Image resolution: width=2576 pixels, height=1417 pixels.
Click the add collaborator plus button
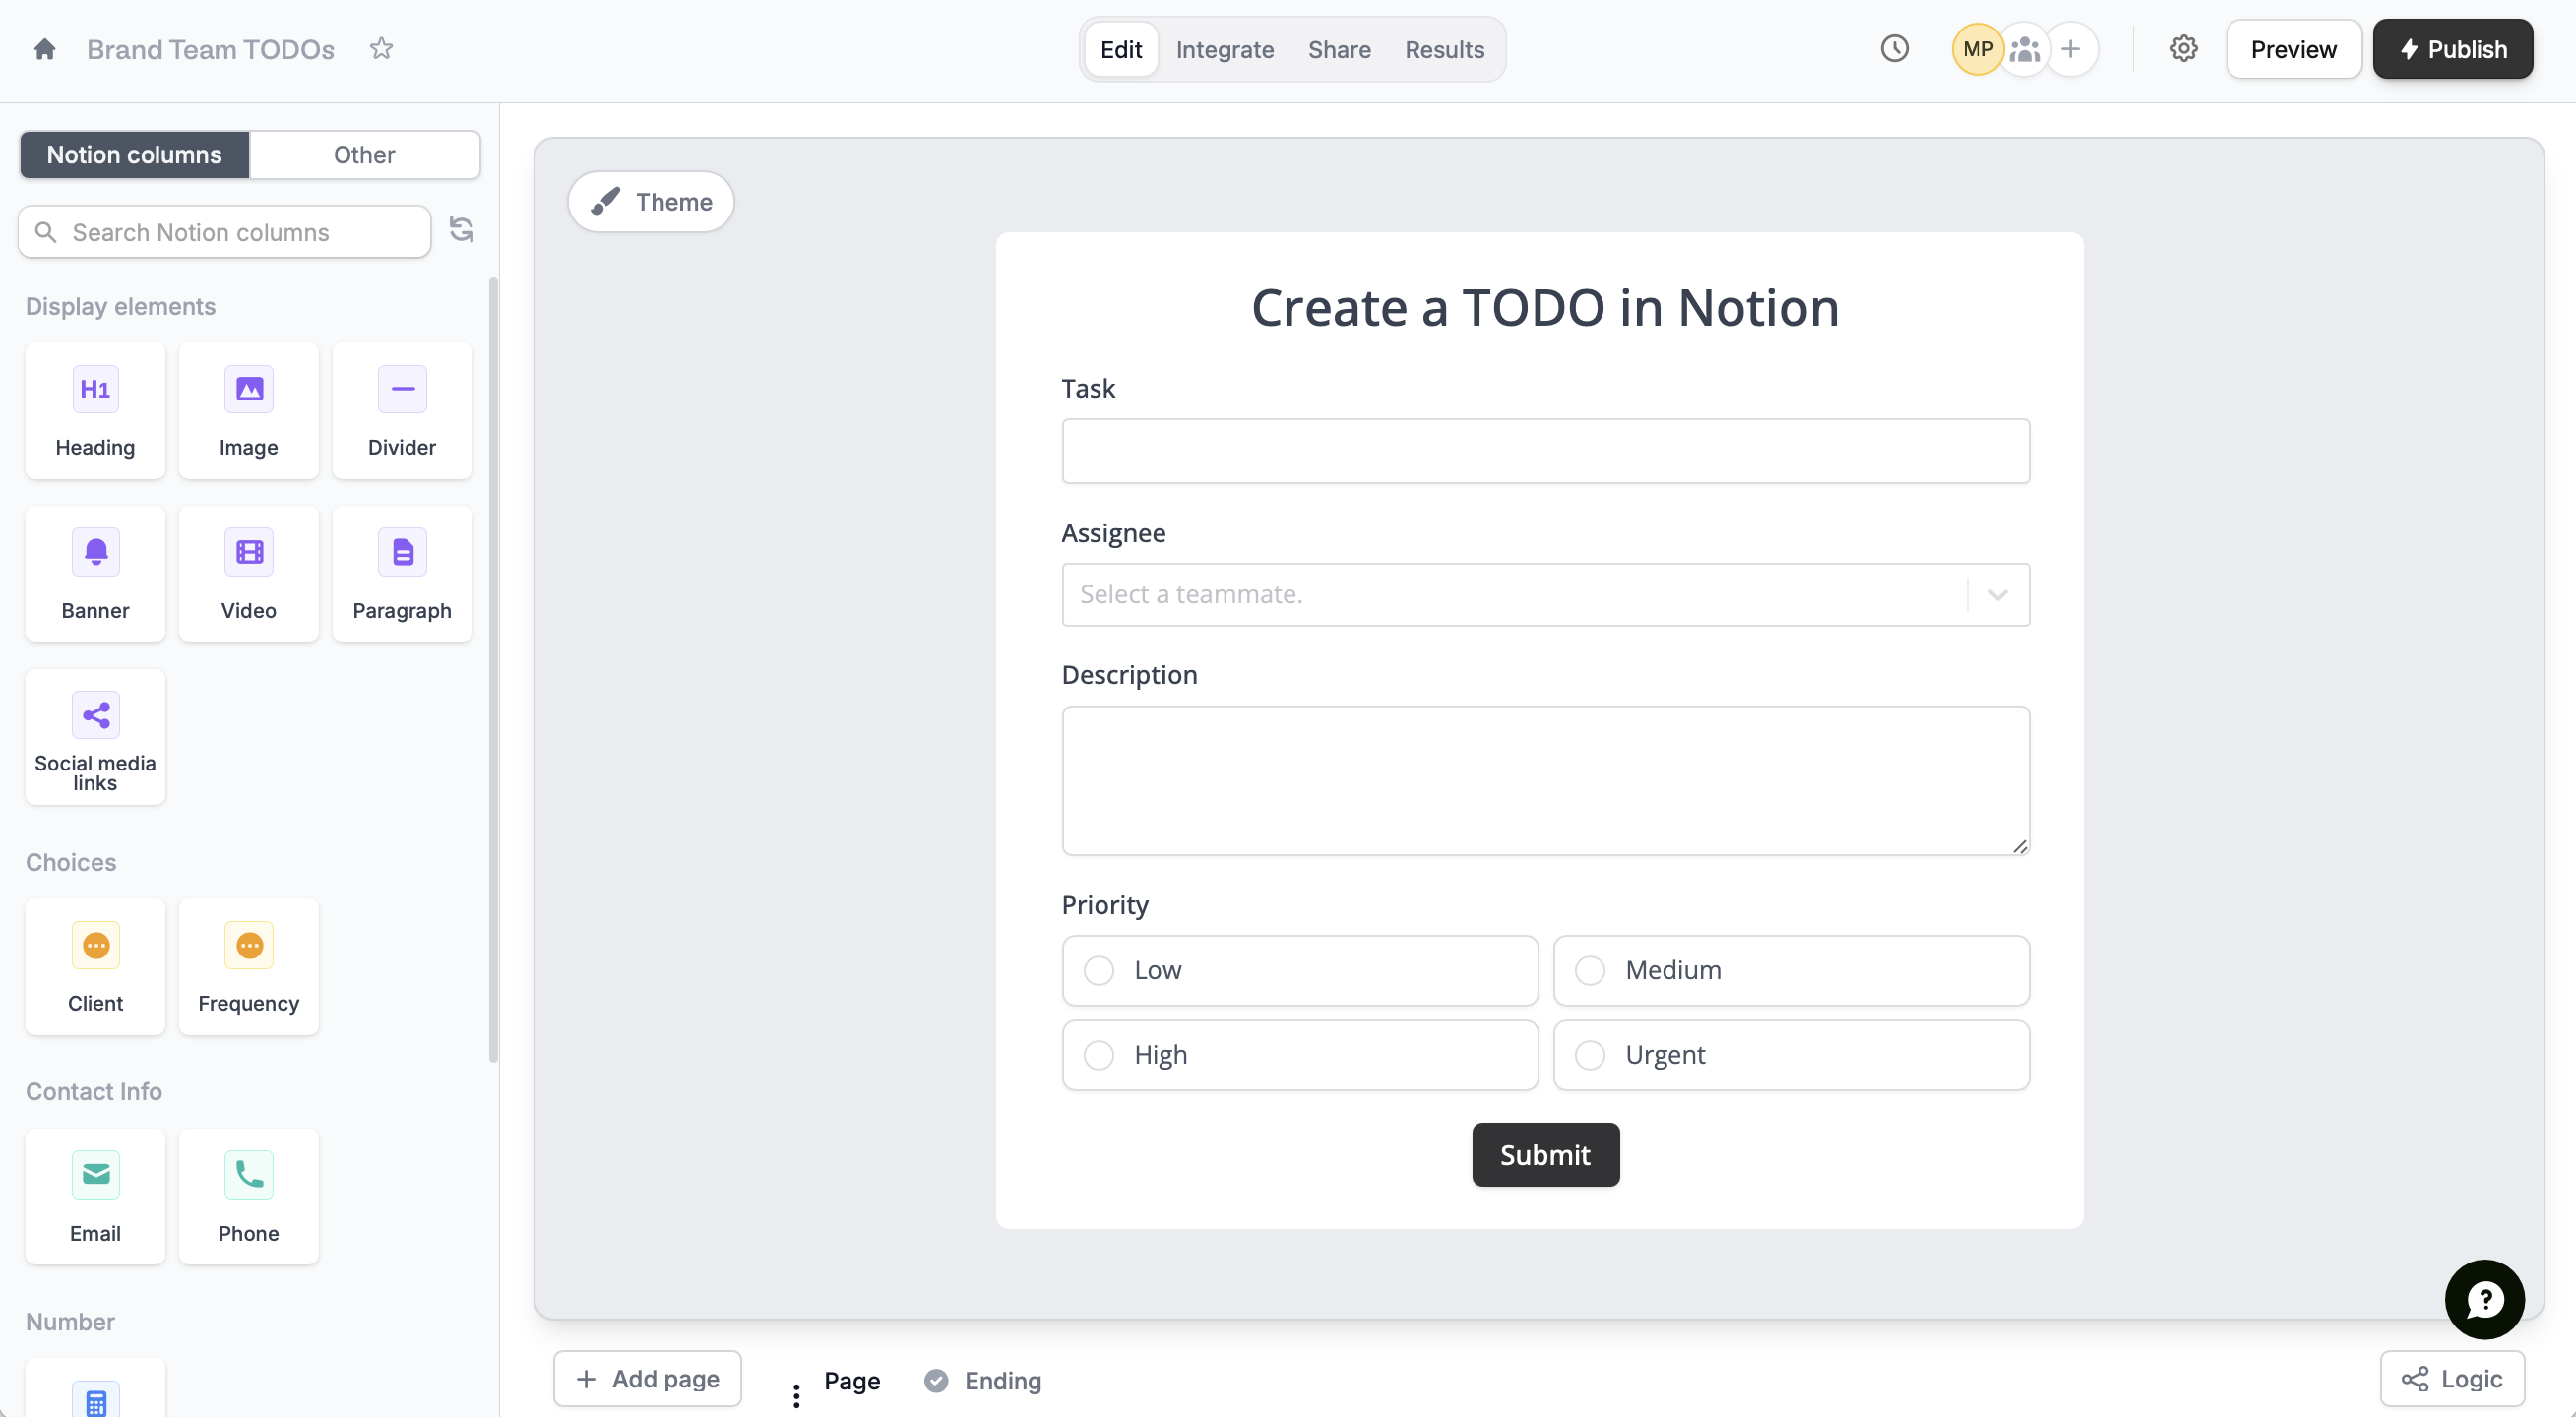2070,49
